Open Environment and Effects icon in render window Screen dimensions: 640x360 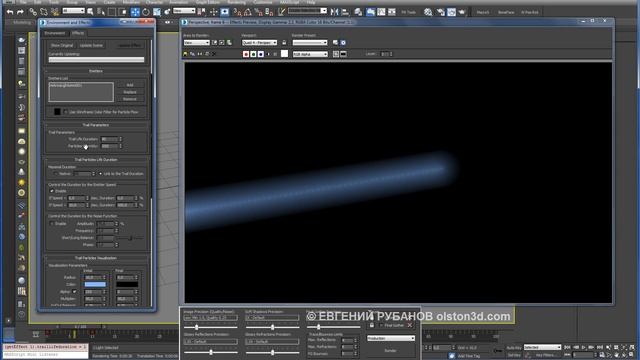coord(343,42)
